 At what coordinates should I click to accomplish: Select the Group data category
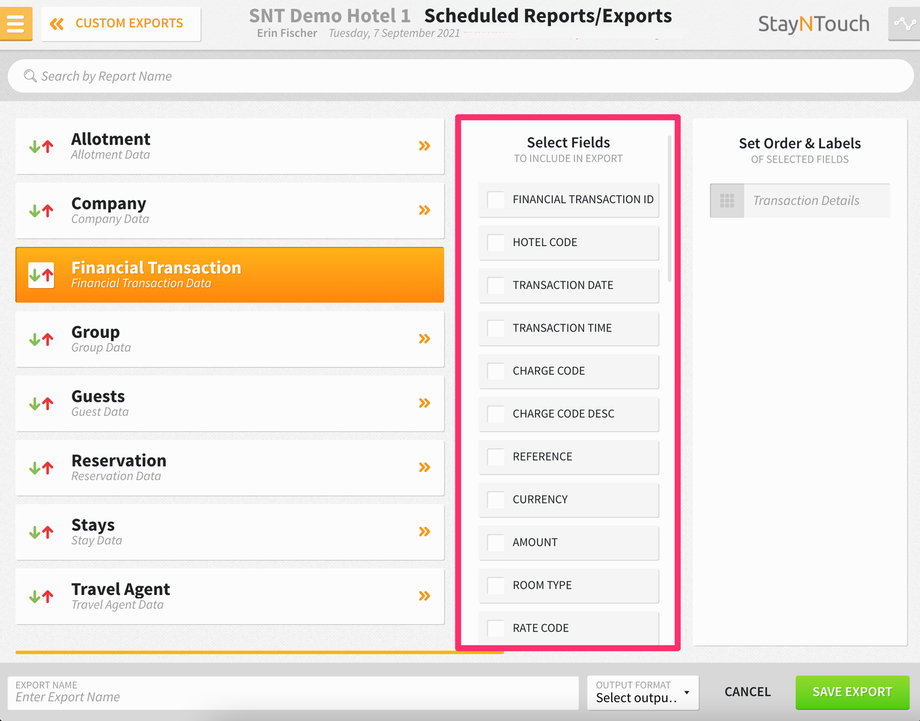pos(229,339)
